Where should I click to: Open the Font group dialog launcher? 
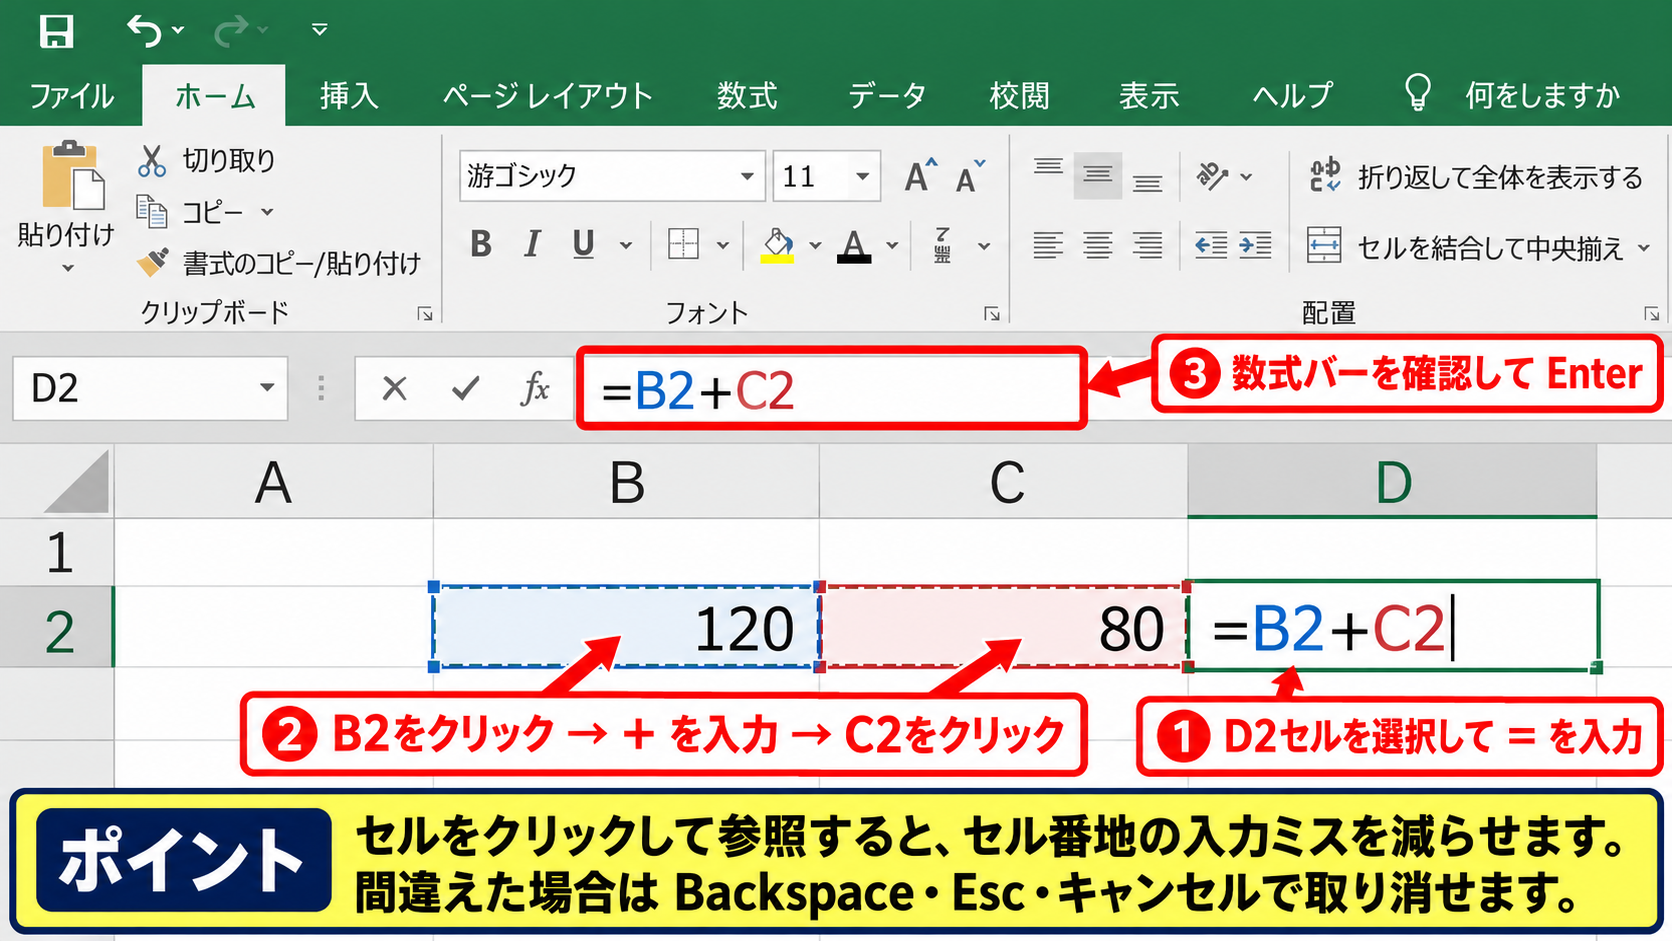(991, 314)
